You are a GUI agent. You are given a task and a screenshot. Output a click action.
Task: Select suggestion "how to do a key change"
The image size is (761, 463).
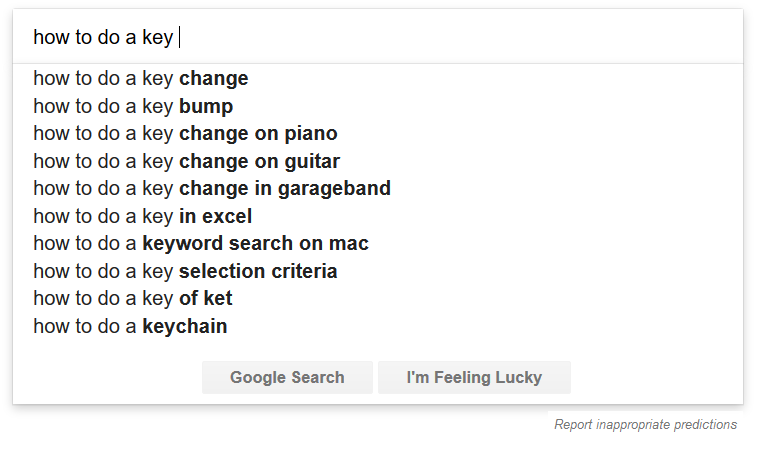click(x=140, y=79)
